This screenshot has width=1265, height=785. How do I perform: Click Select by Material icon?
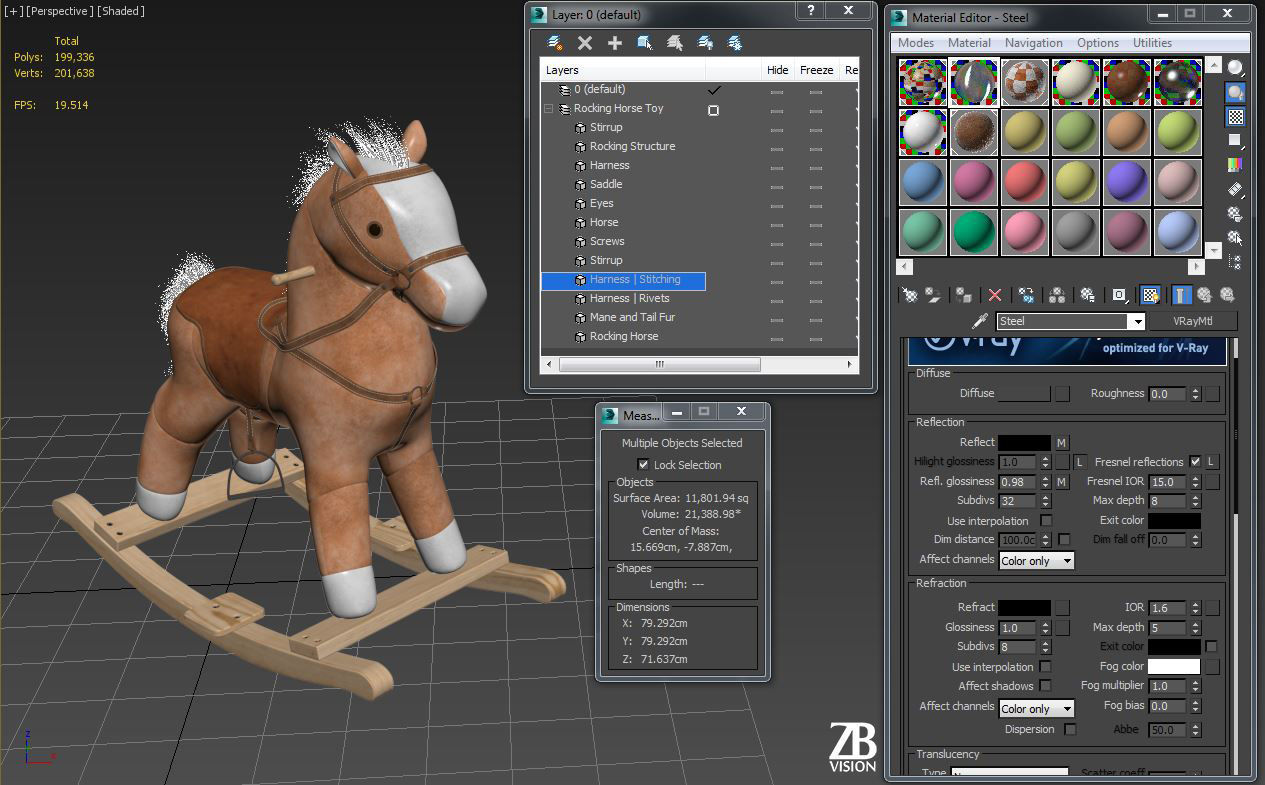click(1236, 237)
